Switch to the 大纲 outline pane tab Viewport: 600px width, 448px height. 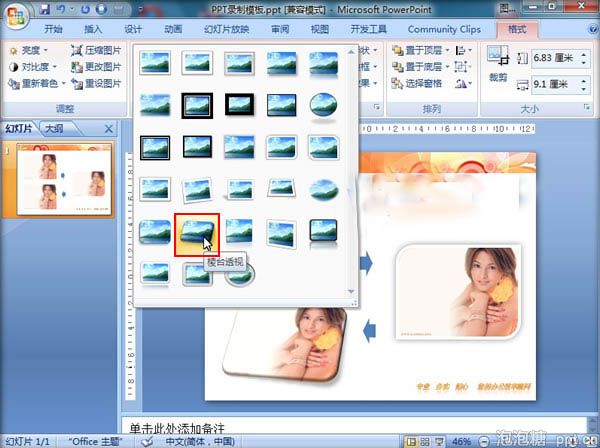tap(55, 129)
